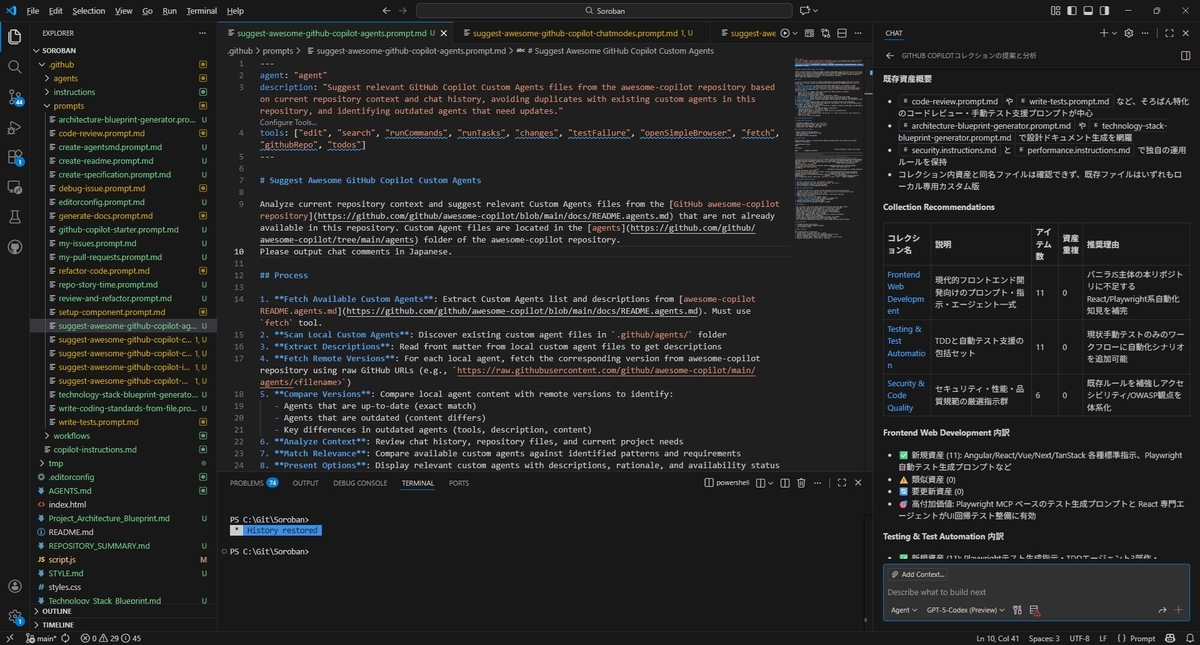Go back from the chat session title
This screenshot has width=1200, height=645.
click(889, 55)
